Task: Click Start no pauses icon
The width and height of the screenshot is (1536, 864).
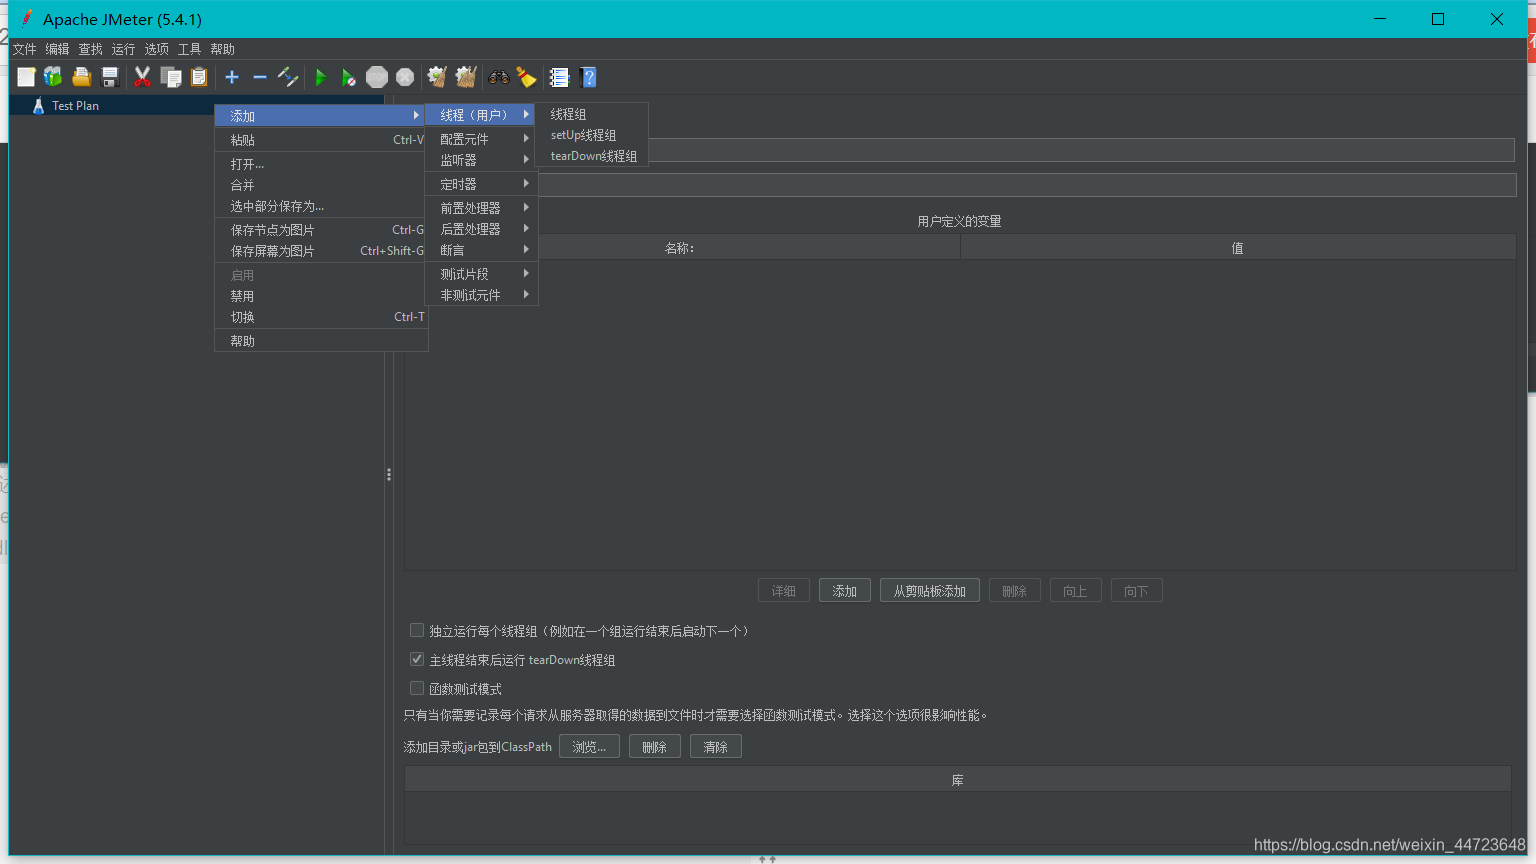Action: (x=348, y=77)
